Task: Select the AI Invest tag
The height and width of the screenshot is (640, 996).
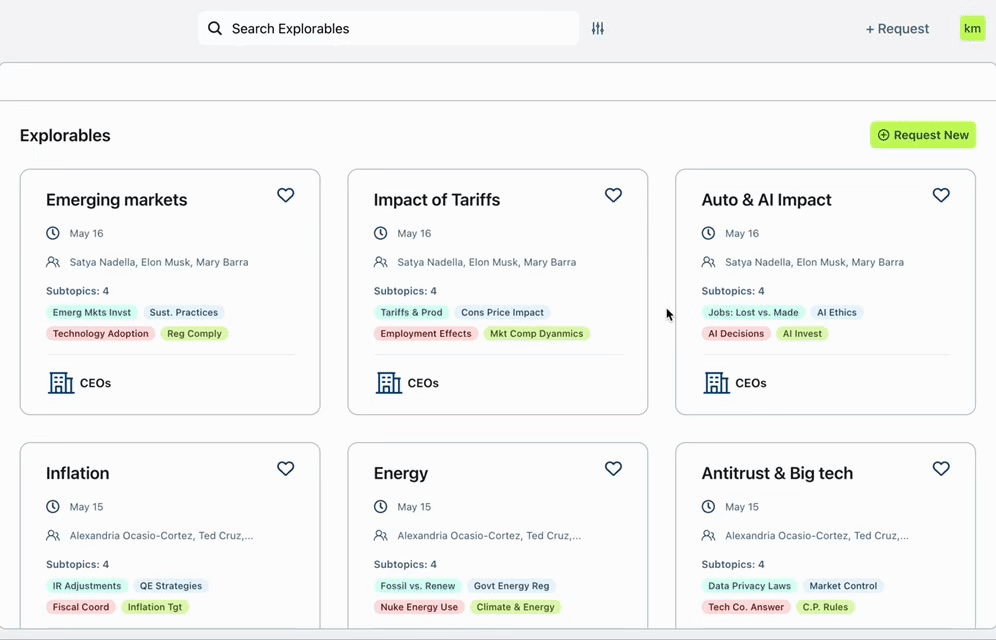Action: [802, 333]
